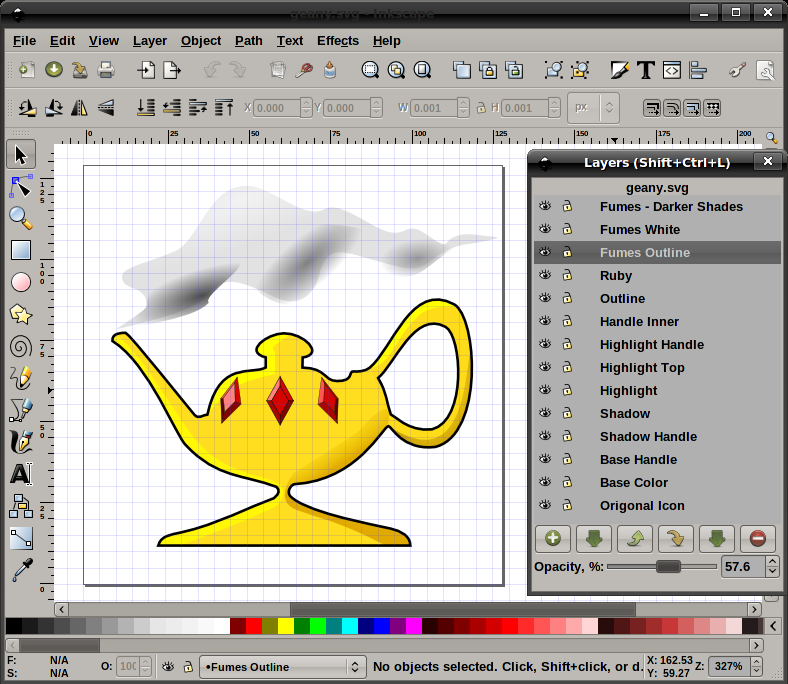Click the layer opacity slider

coord(662,566)
